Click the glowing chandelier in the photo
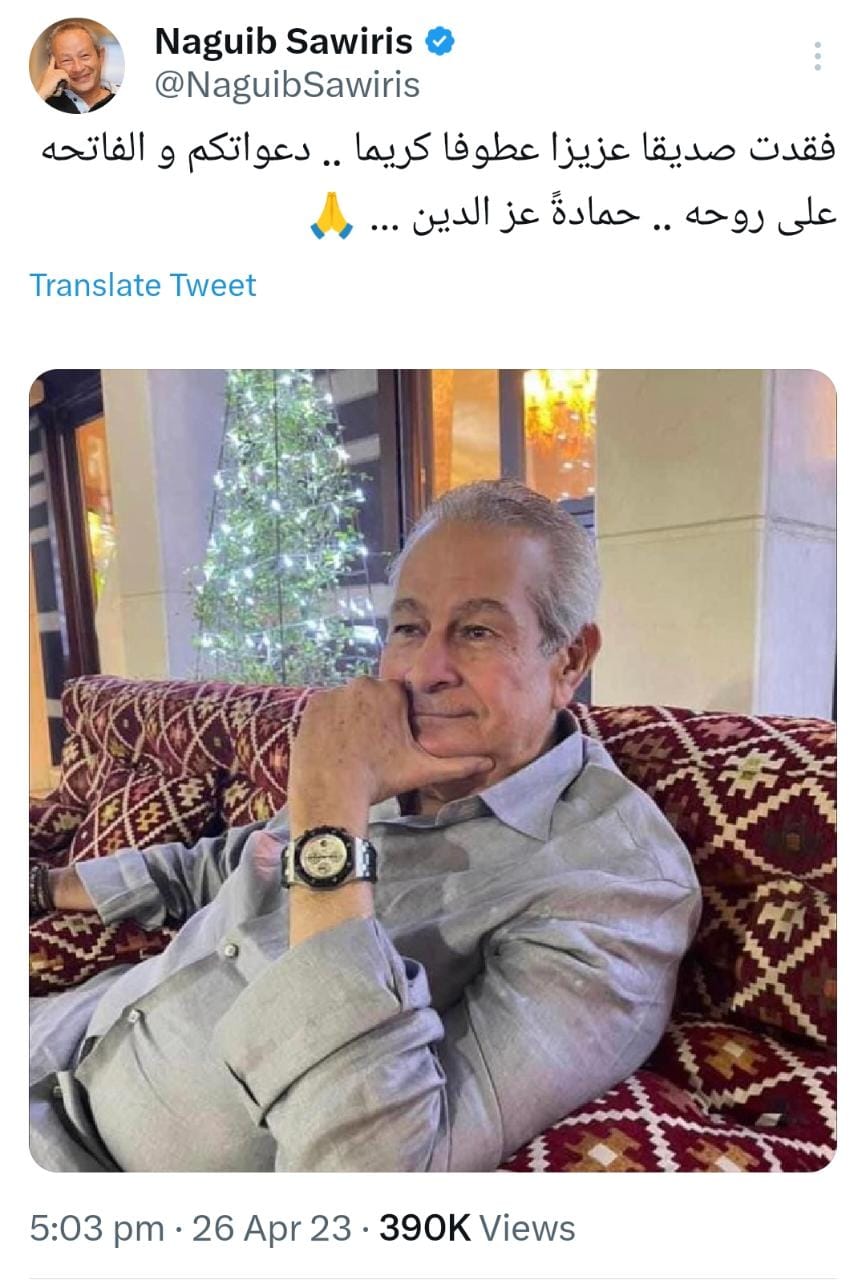866x1280 pixels. (x=559, y=410)
